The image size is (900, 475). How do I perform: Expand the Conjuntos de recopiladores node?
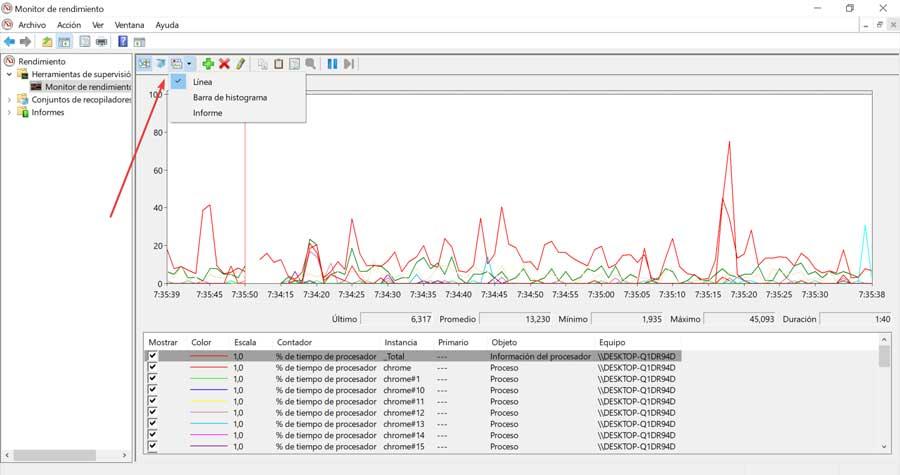(9, 99)
